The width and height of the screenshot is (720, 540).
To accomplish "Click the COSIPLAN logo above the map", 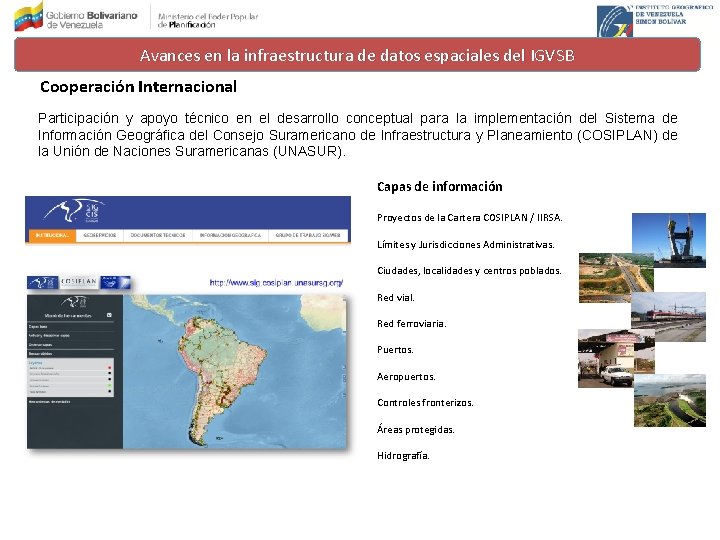I will [x=79, y=281].
